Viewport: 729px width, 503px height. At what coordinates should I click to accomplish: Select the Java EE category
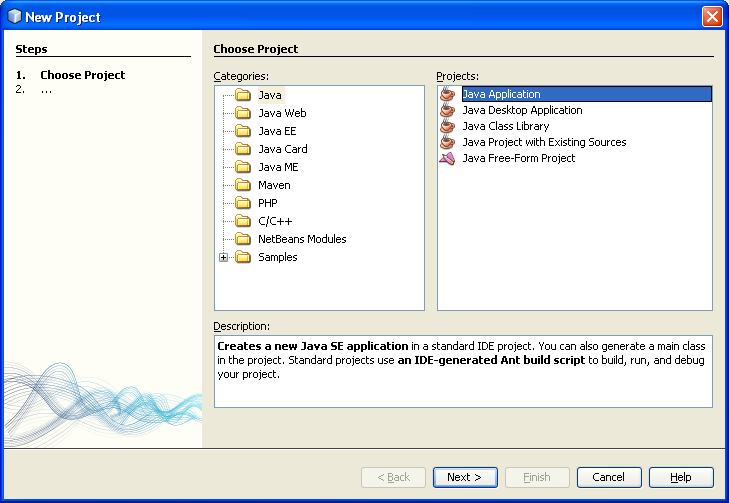pos(277,131)
